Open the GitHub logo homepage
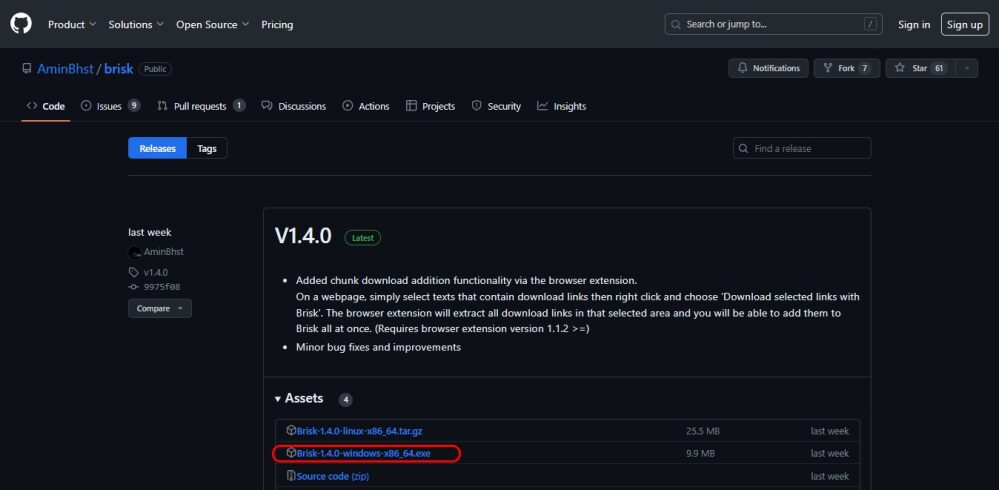This screenshot has width=999, height=490. [x=20, y=24]
